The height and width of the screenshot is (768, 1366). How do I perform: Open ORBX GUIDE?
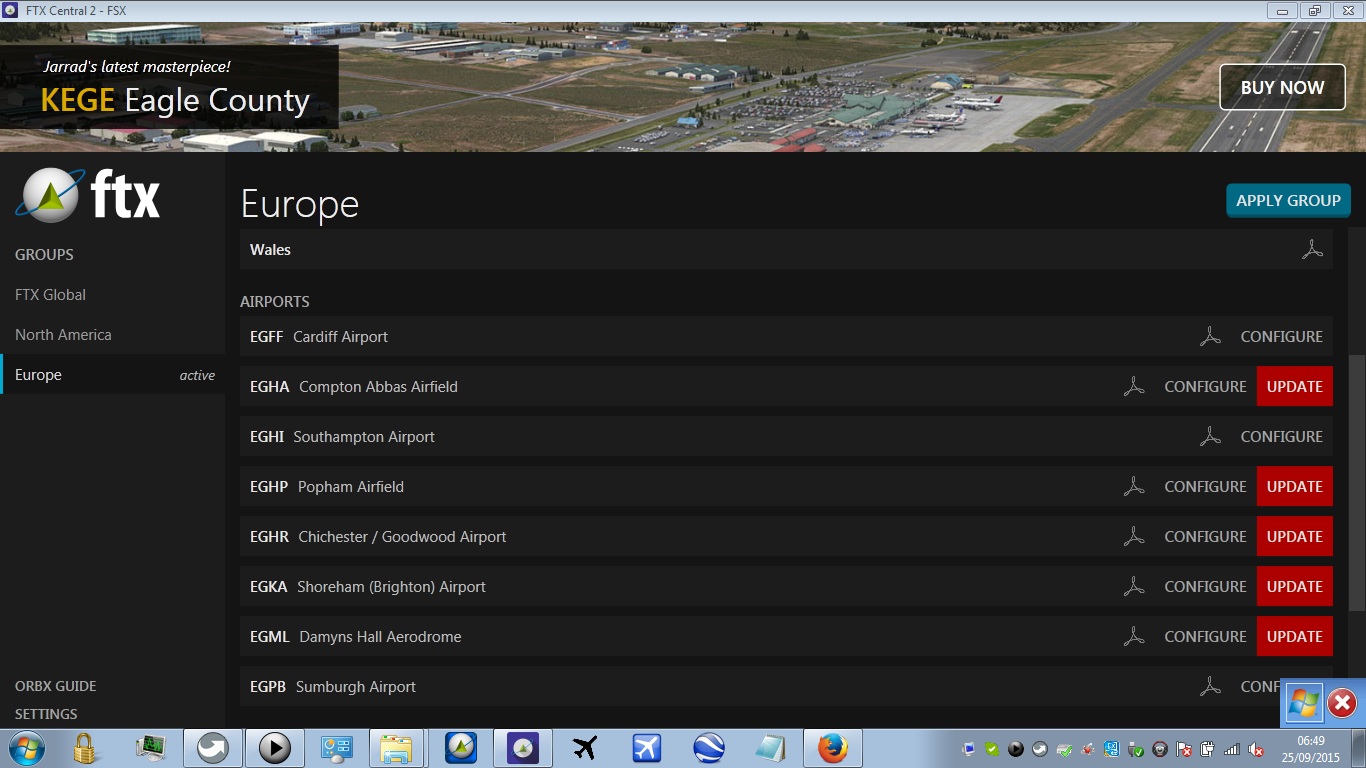pos(56,686)
